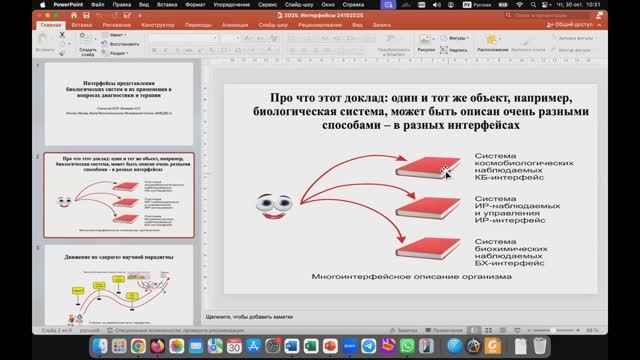640x360 pixels.
Task: Switch to slide sorter grid view
Action: (489, 330)
